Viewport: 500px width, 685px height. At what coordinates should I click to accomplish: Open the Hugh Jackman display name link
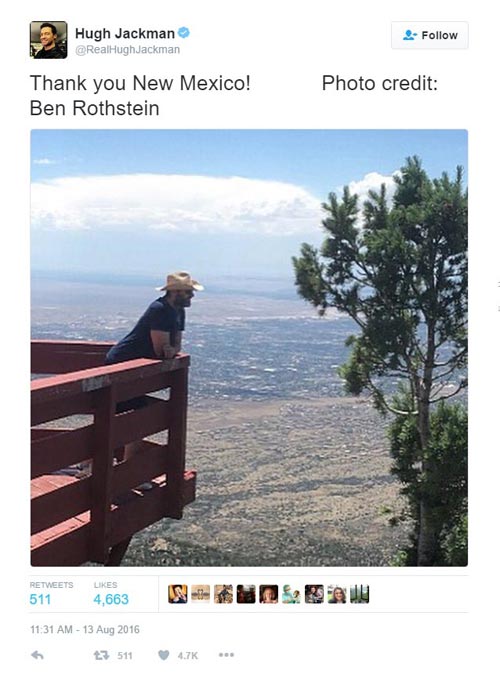point(125,33)
